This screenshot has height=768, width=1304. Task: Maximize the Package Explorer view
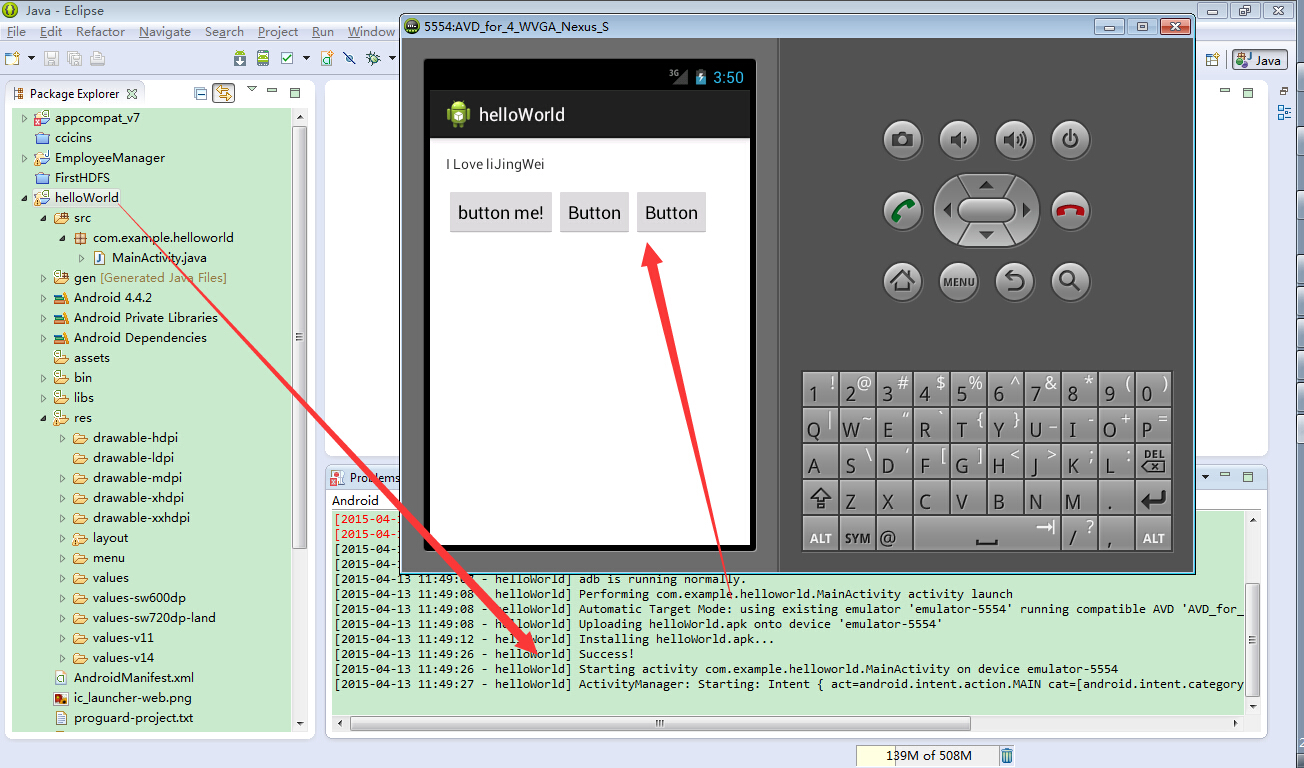point(295,92)
